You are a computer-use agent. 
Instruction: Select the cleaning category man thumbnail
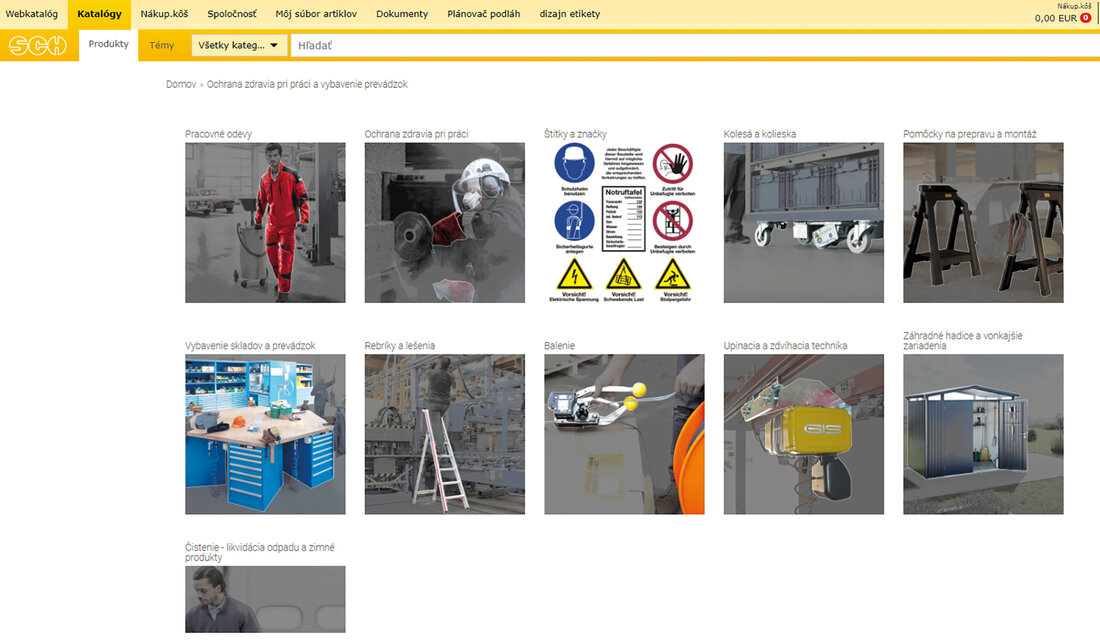click(265, 600)
